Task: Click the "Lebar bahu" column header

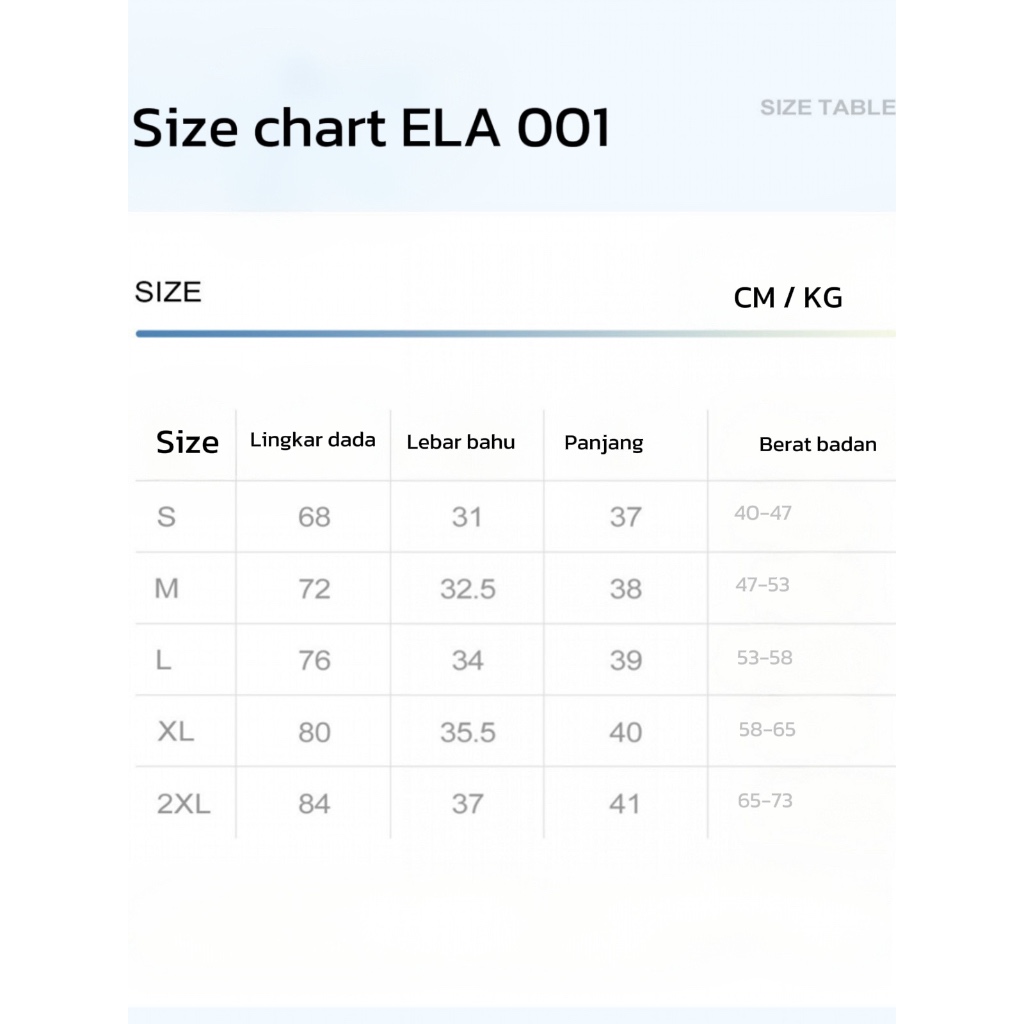Action: click(x=461, y=442)
